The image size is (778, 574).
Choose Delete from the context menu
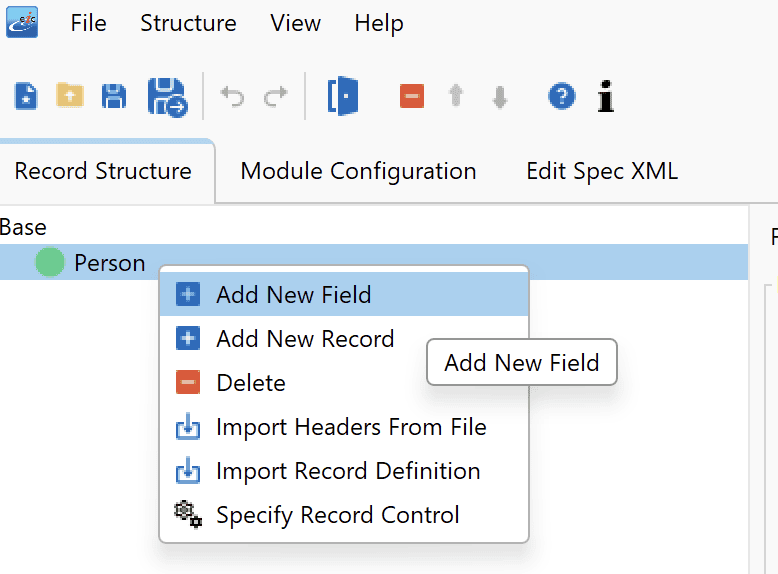[344, 383]
